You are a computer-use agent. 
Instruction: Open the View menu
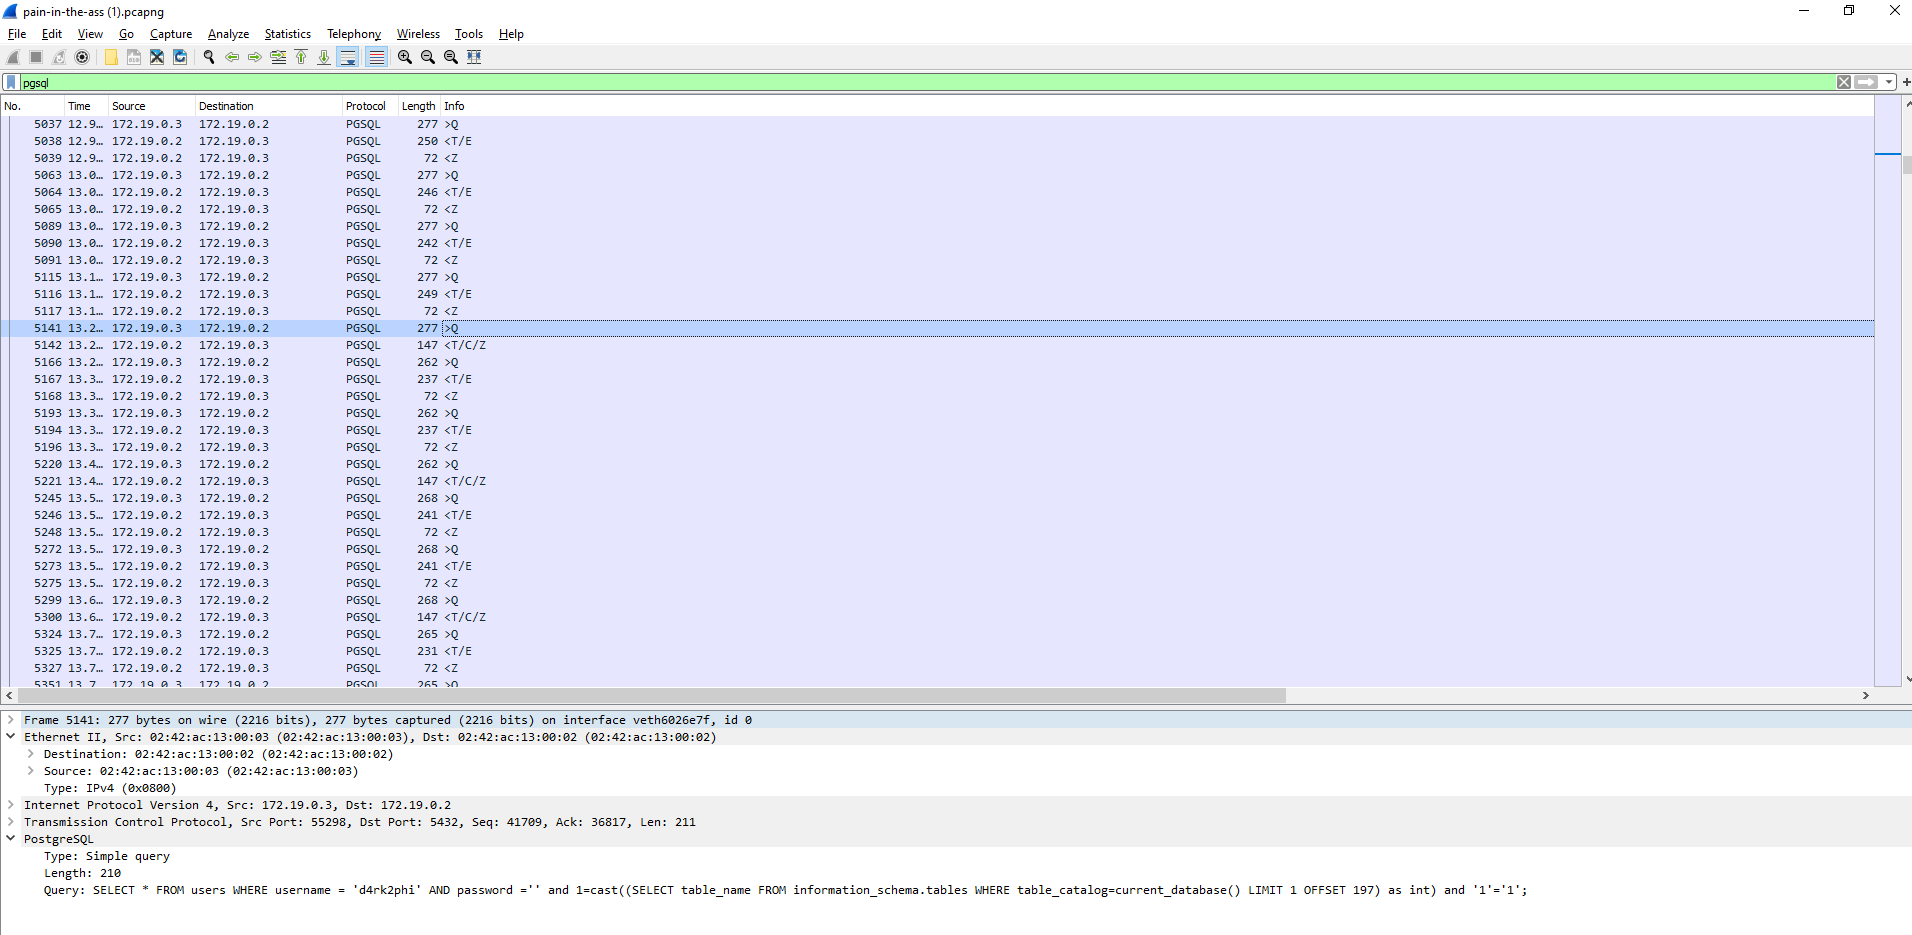tap(90, 34)
